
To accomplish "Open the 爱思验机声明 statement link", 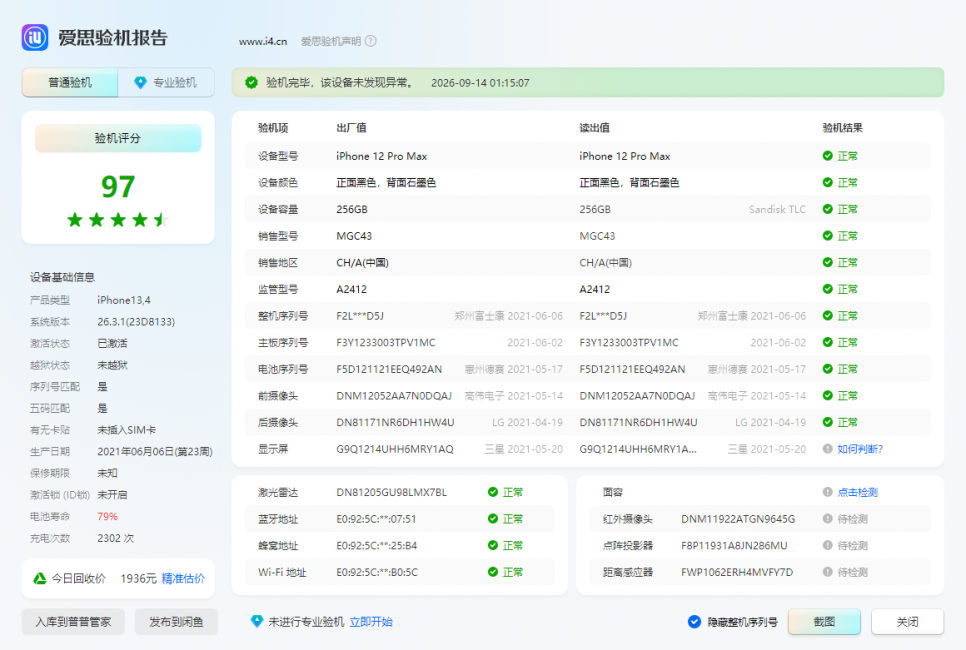I will (331, 41).
